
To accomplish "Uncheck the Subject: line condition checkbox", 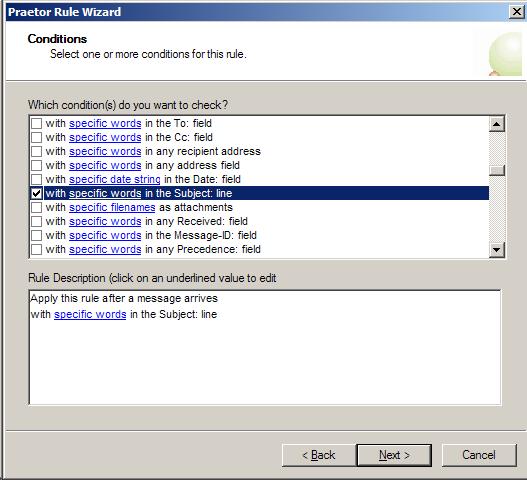I will point(36,193).
